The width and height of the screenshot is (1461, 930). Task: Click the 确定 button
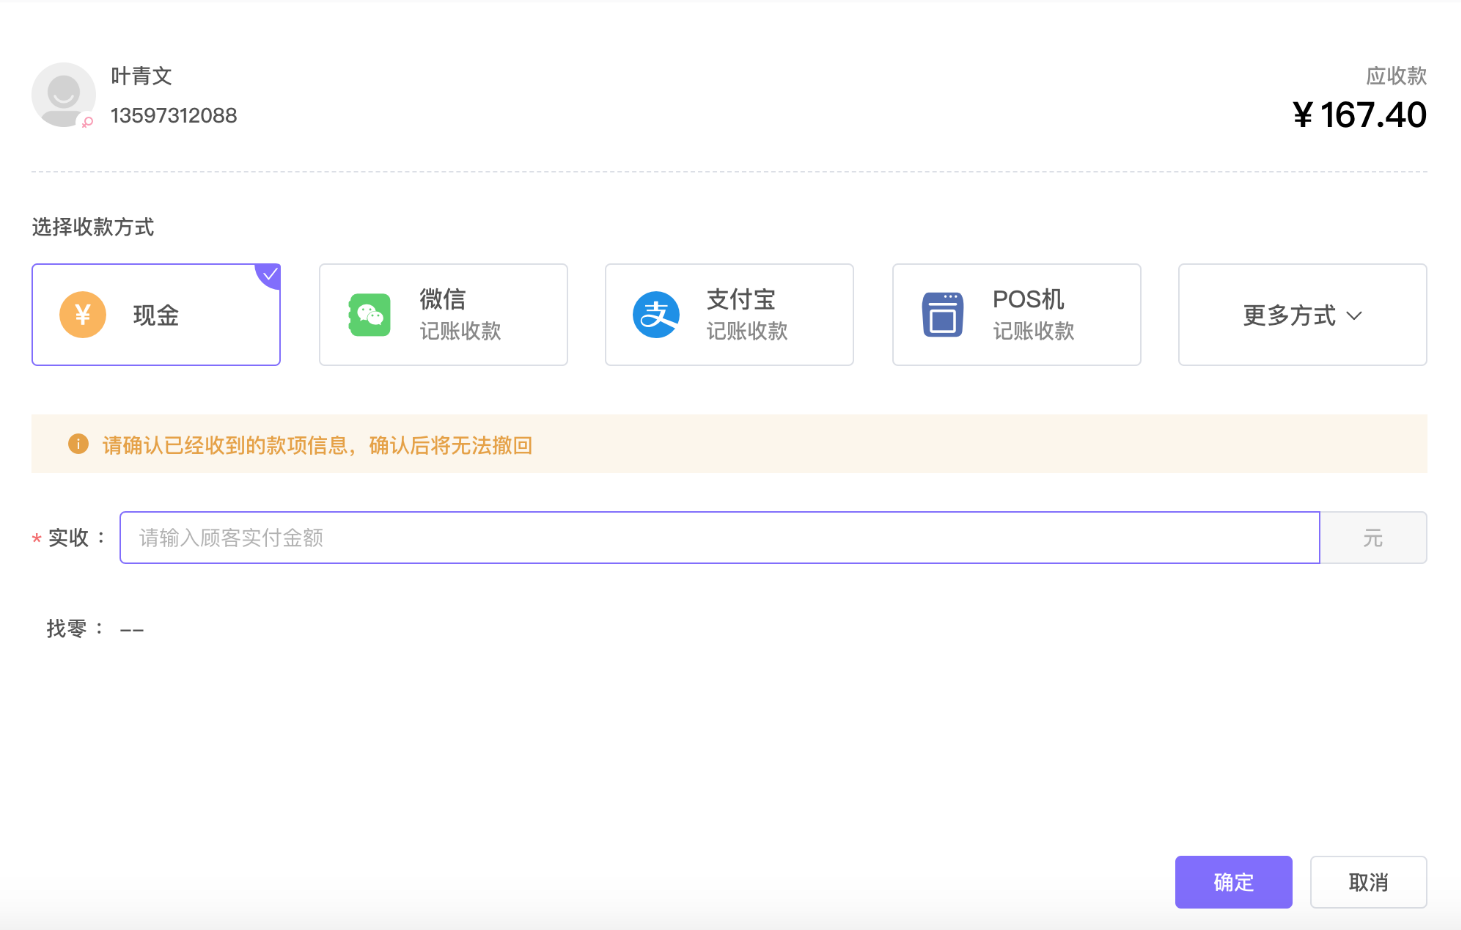coord(1233,882)
